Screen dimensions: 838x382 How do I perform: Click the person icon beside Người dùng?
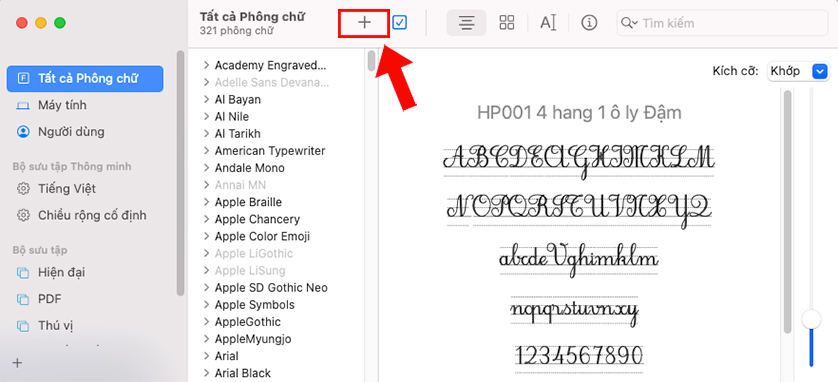coord(23,131)
